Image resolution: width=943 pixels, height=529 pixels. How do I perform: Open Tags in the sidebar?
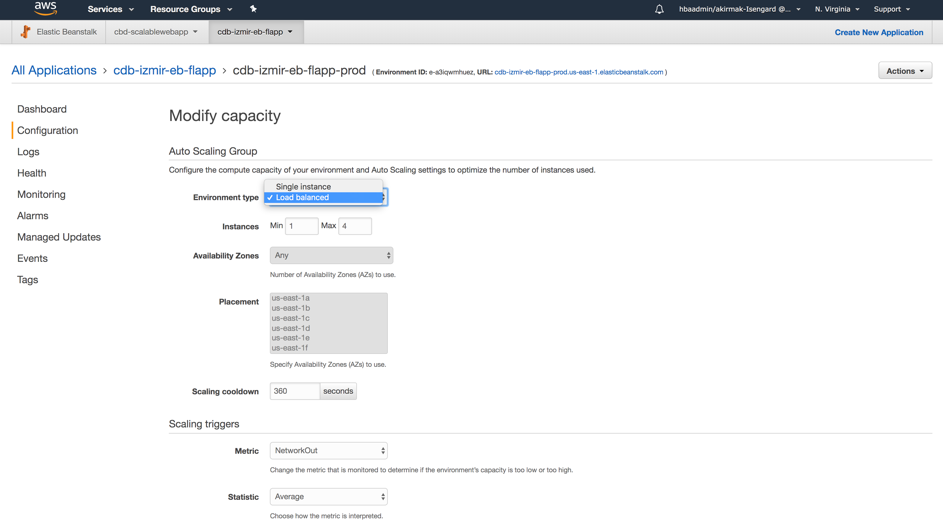click(x=27, y=280)
